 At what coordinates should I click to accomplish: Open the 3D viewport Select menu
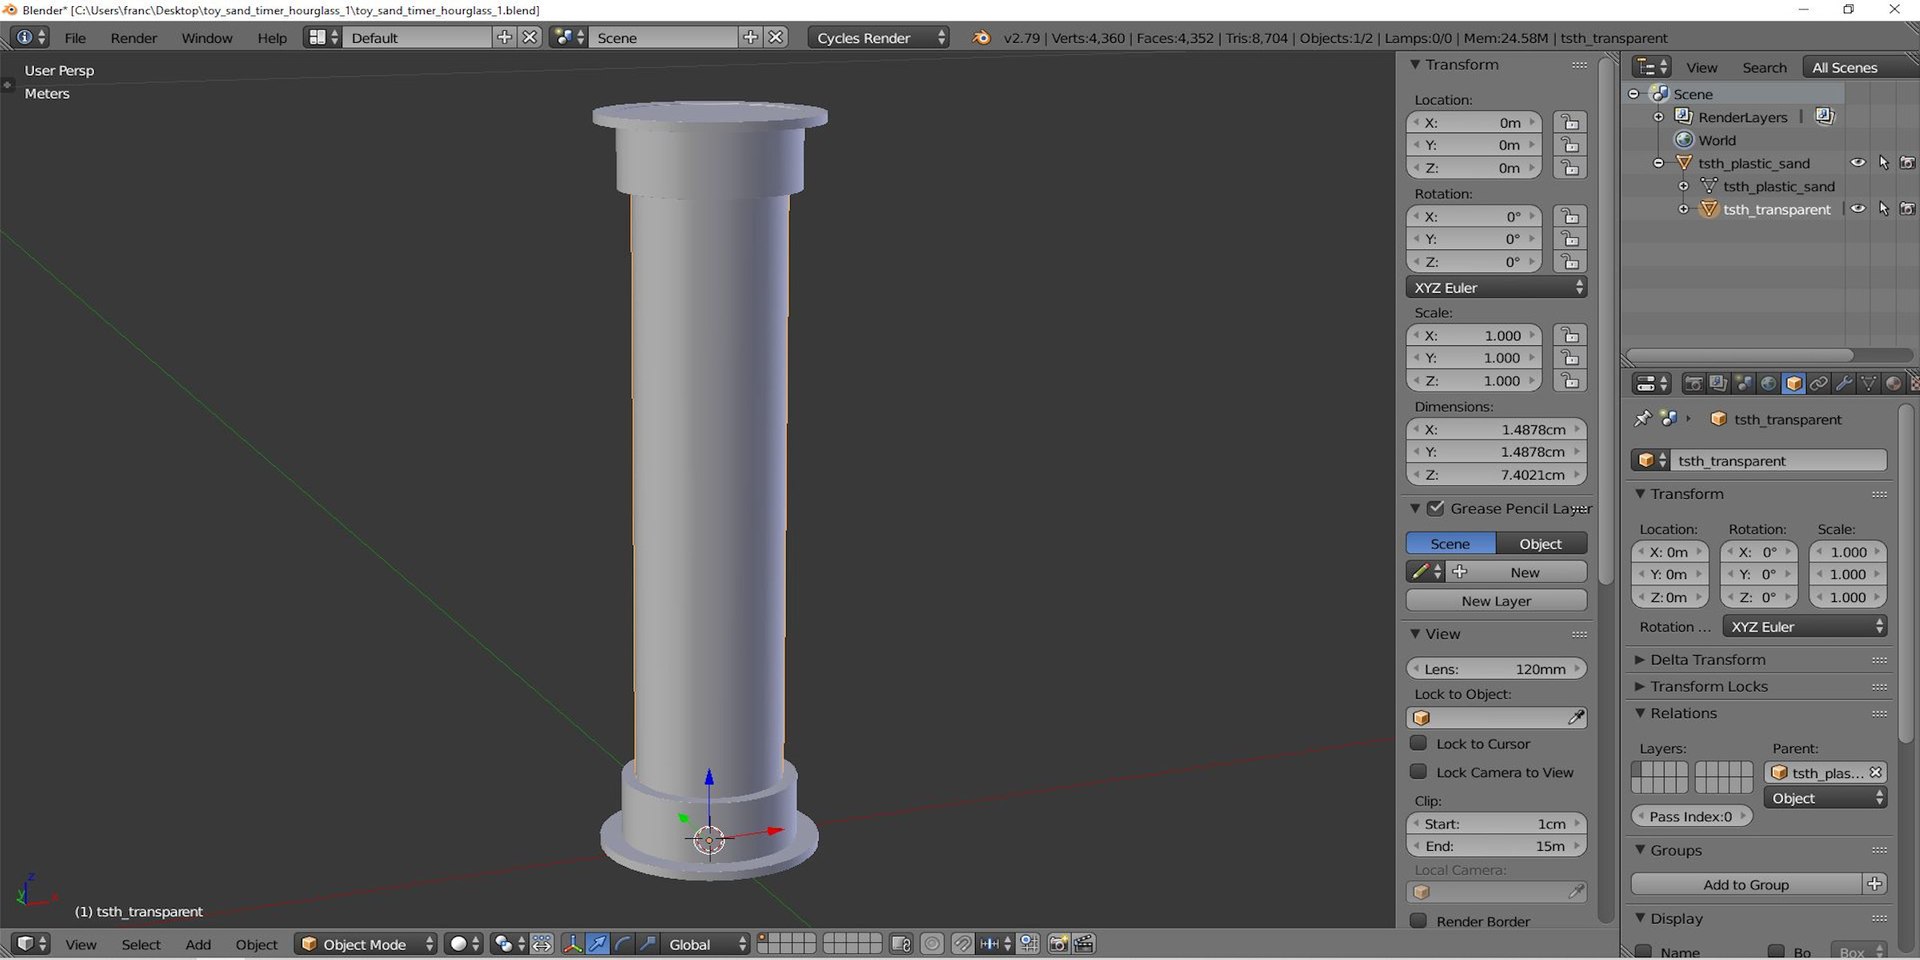click(141, 945)
